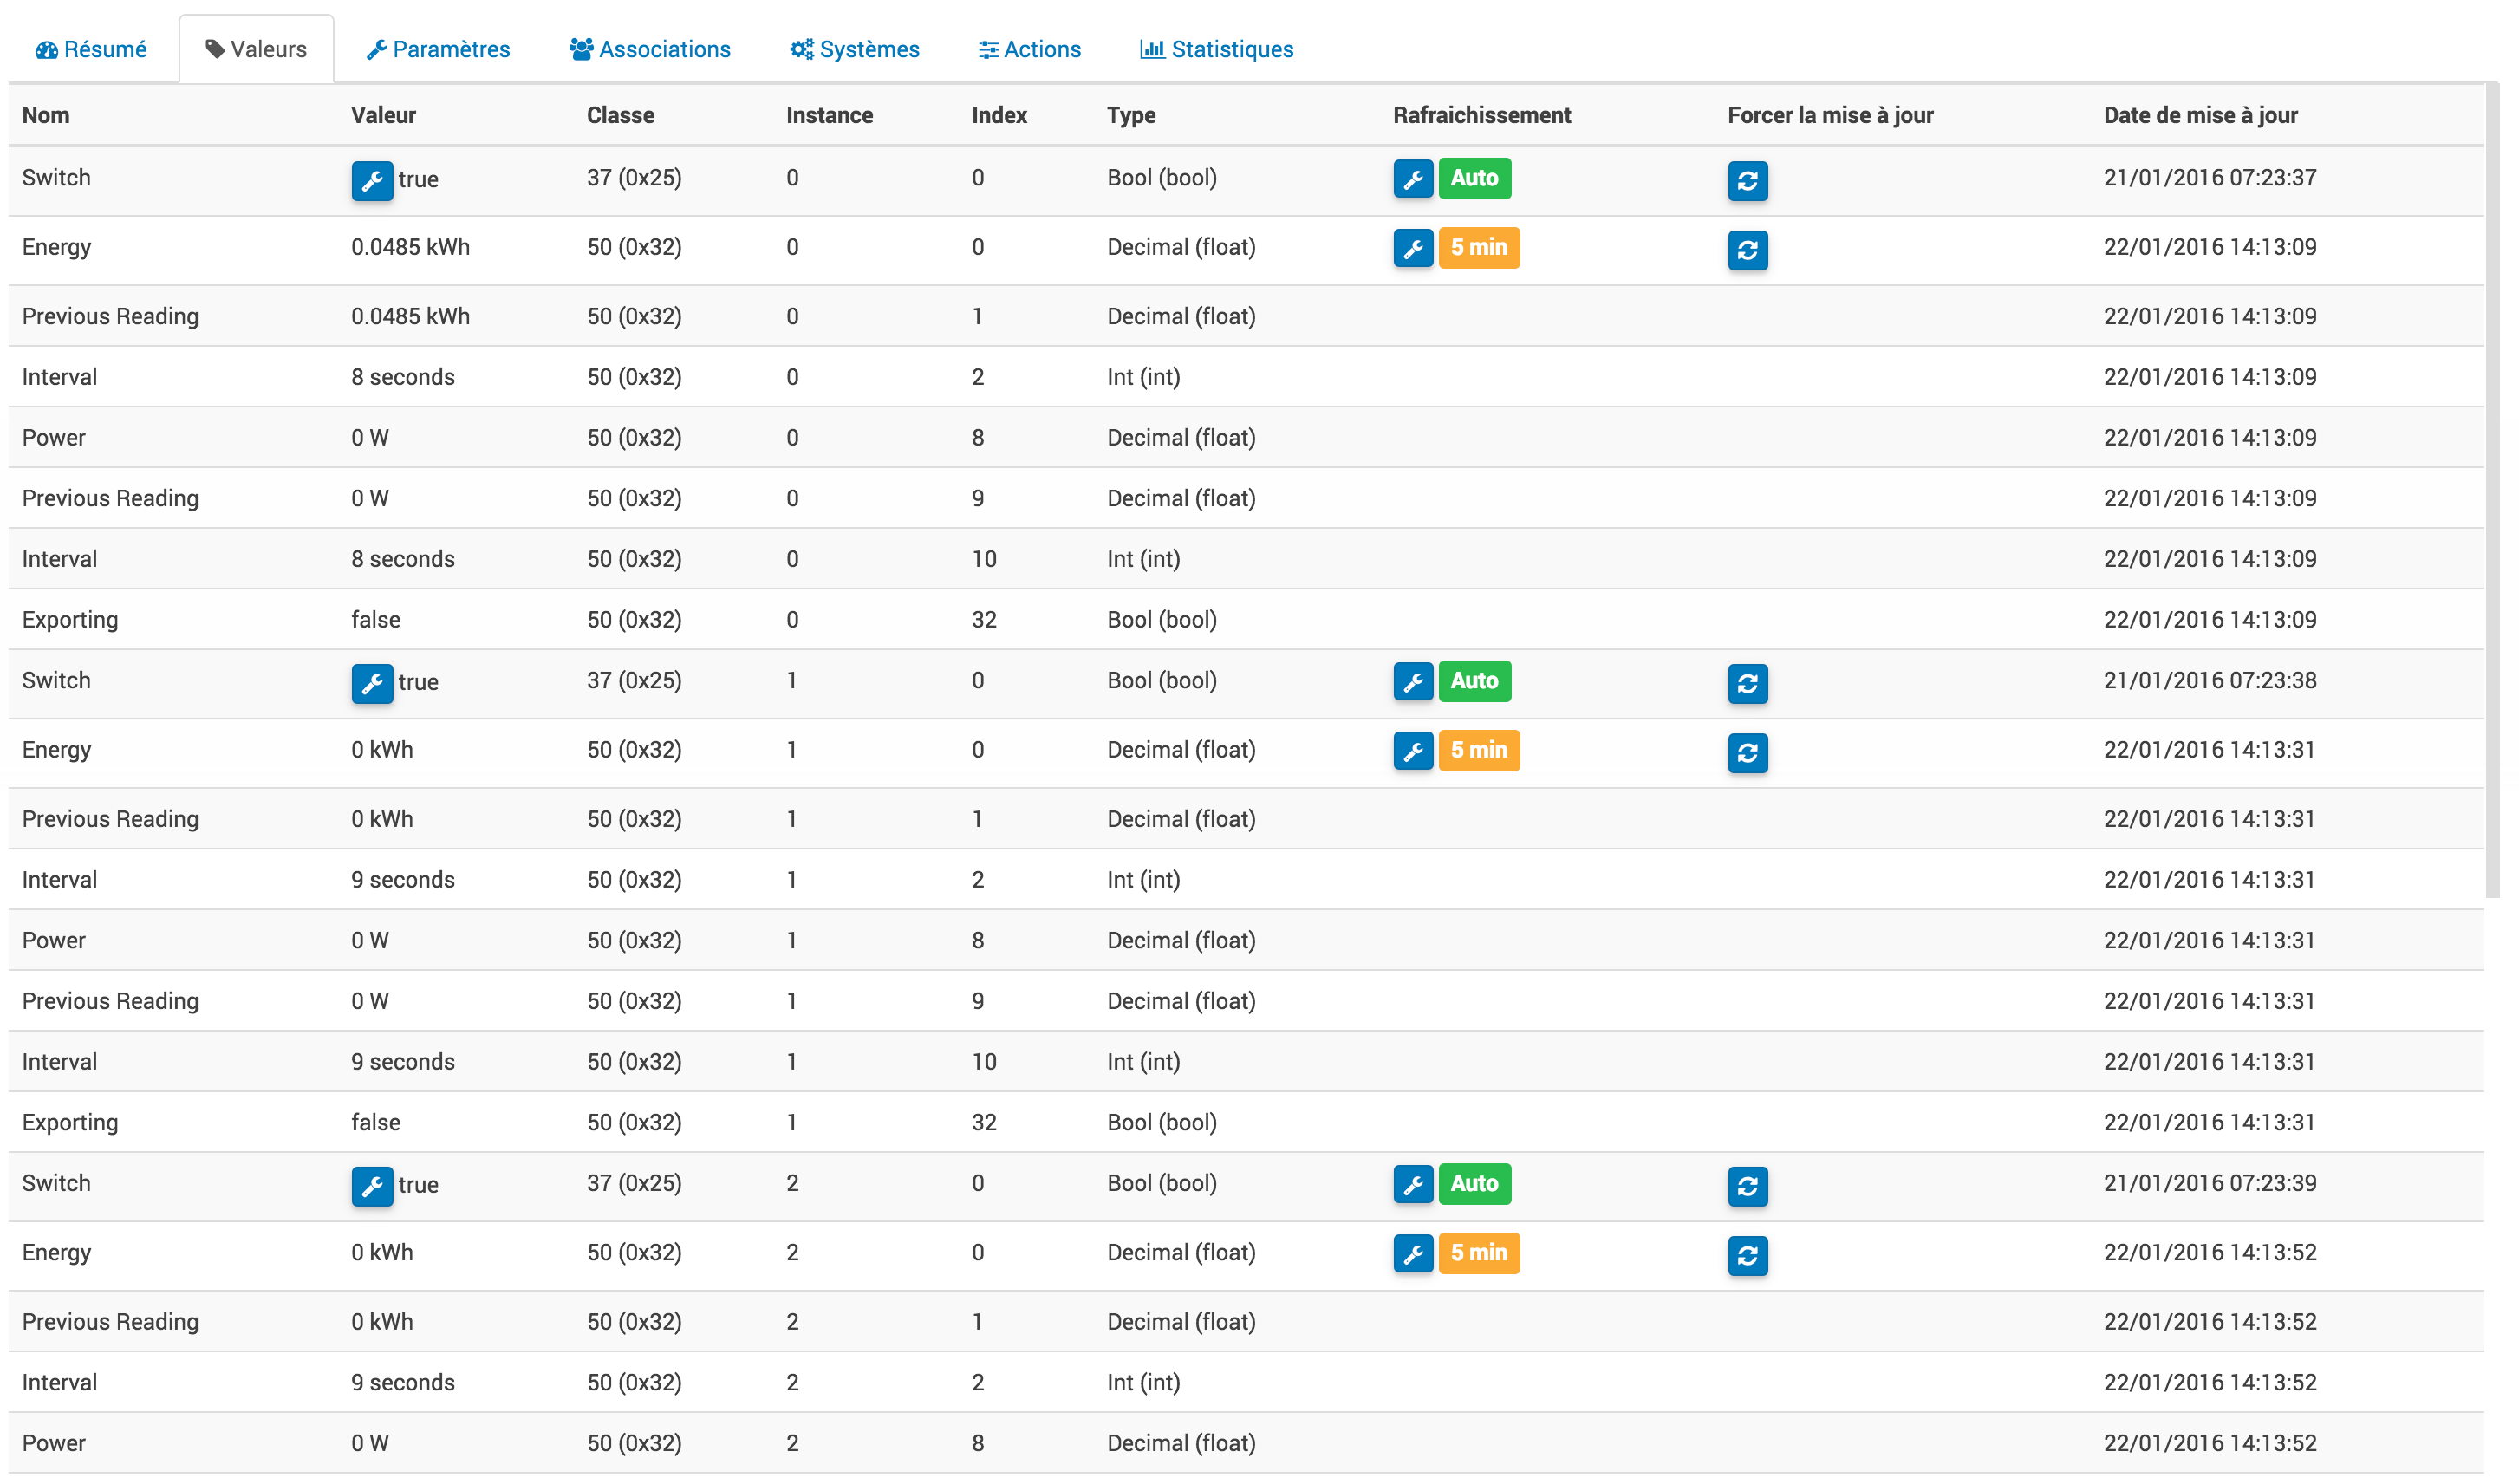Edit value wrench for Switch instance 2

[x=372, y=1187]
